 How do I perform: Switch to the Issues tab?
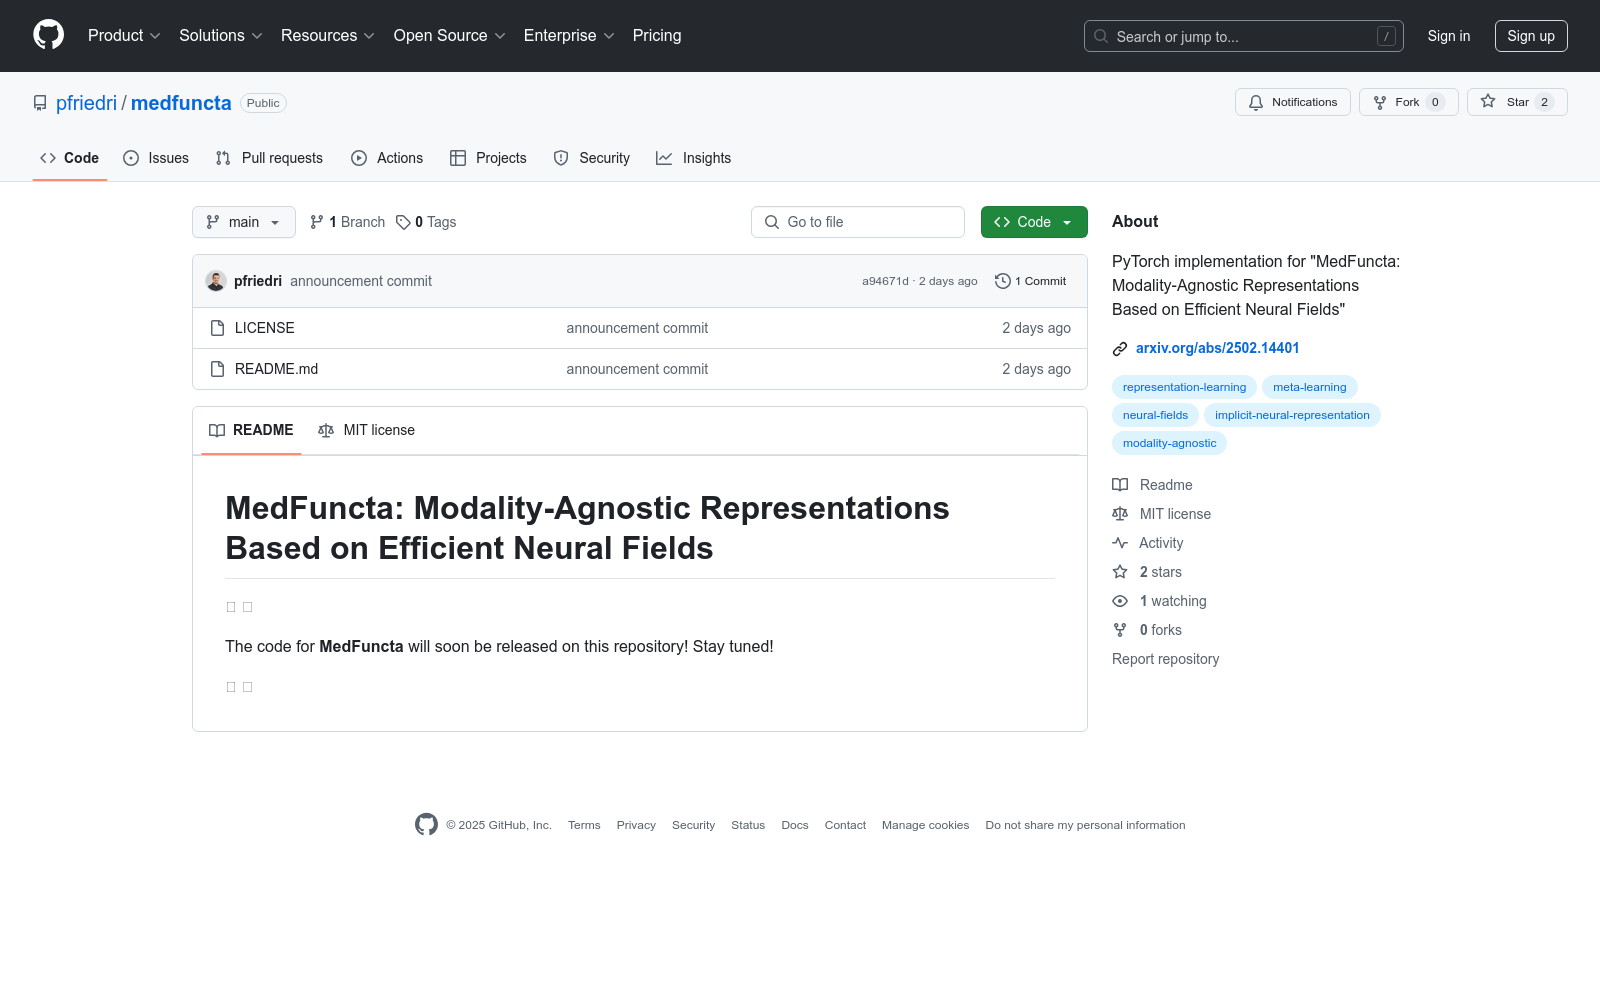156,158
